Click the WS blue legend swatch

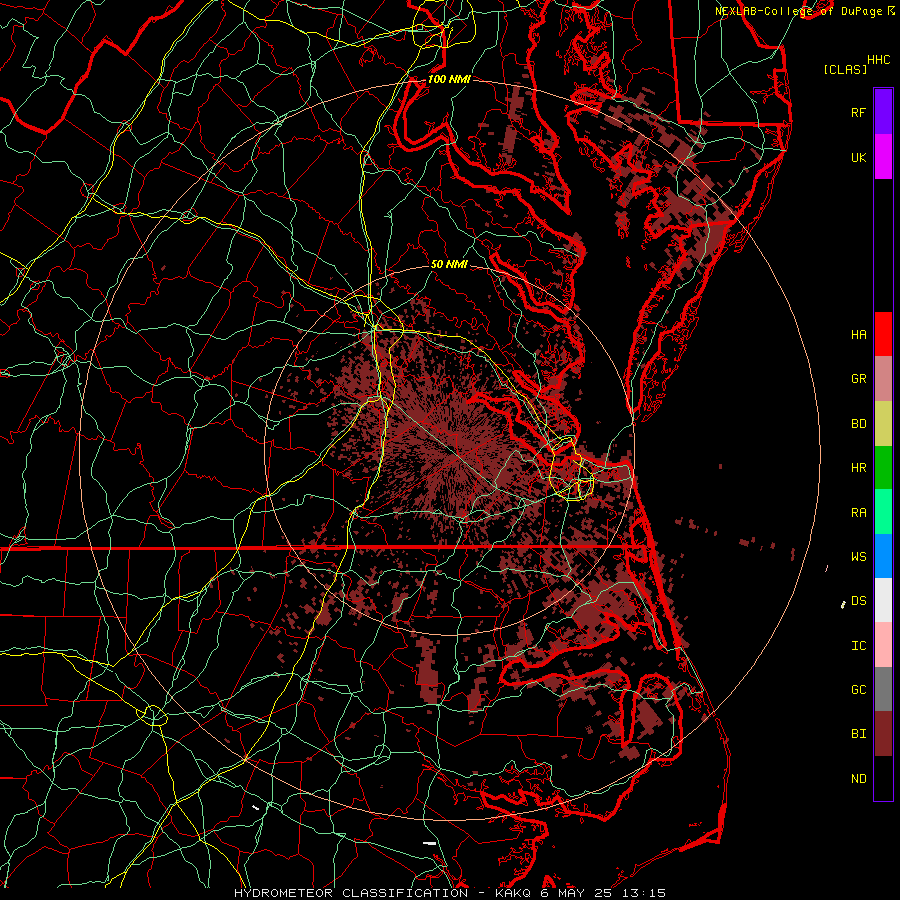[883, 556]
